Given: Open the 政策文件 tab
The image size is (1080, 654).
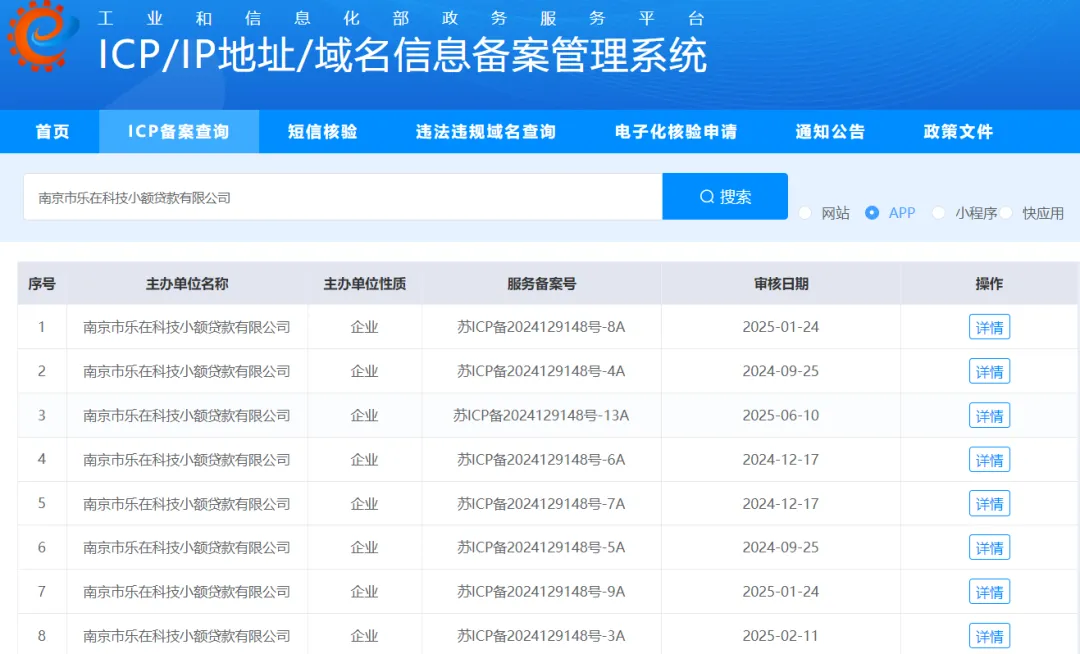Looking at the screenshot, I should (x=958, y=131).
